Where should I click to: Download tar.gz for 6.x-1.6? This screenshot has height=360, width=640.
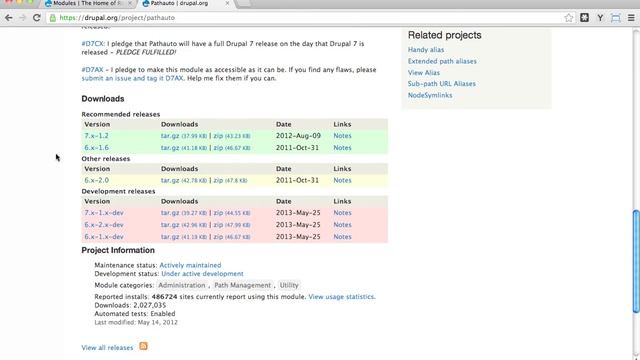170,148
